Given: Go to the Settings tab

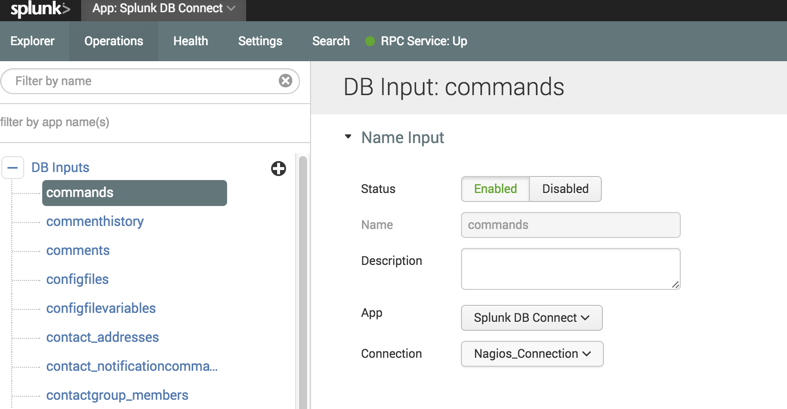Looking at the screenshot, I should (260, 41).
